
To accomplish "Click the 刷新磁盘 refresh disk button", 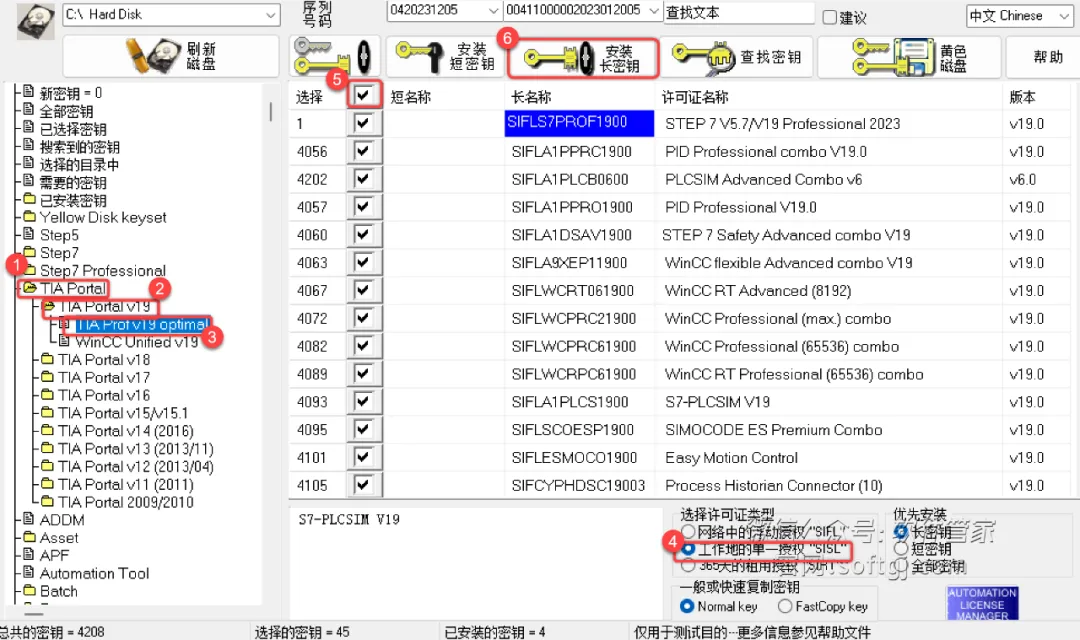I will point(171,56).
